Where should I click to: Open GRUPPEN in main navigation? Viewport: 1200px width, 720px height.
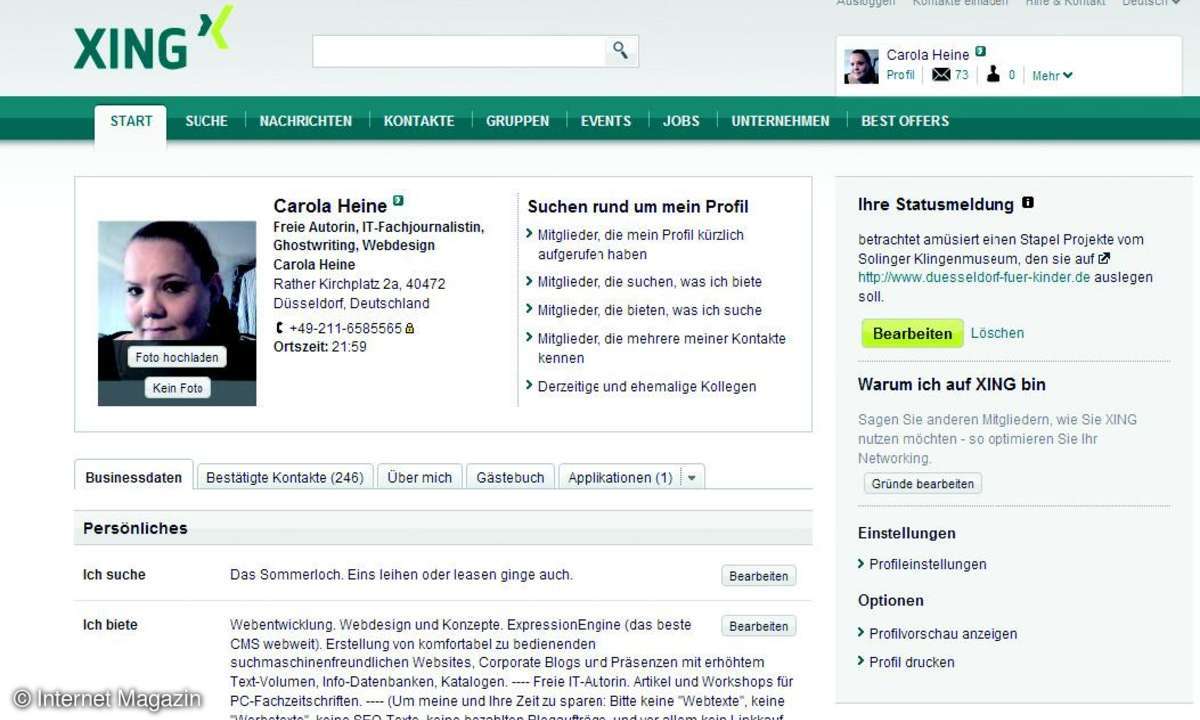[517, 121]
